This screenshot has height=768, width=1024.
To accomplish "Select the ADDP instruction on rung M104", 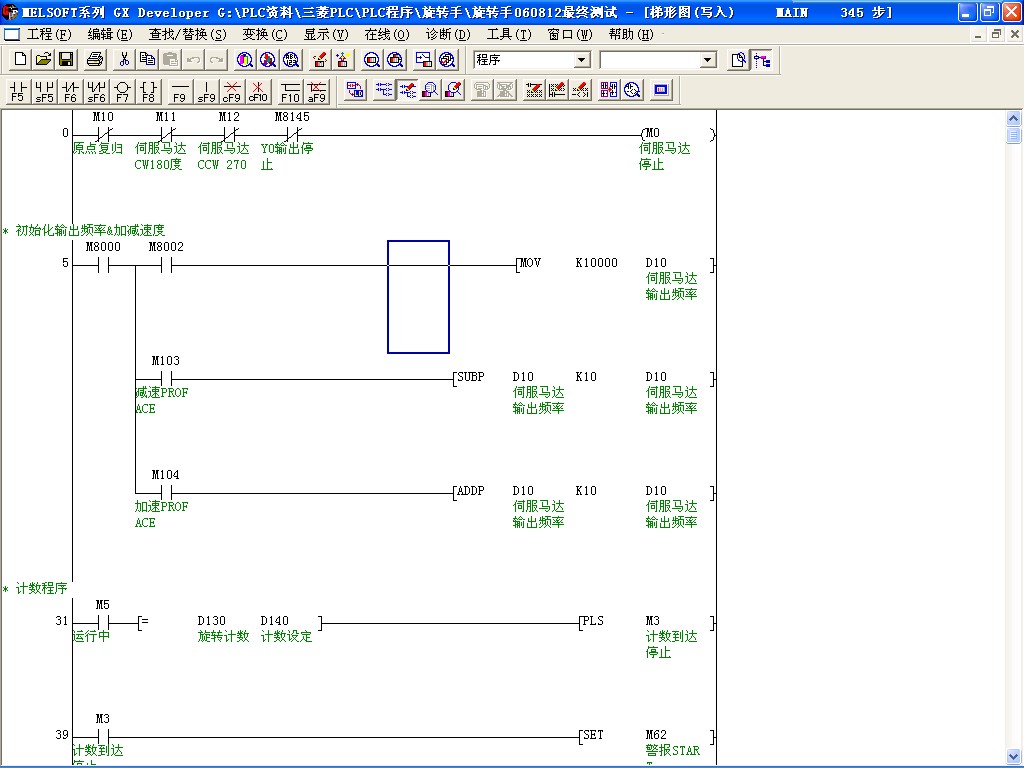I will pyautogui.click(x=584, y=493).
